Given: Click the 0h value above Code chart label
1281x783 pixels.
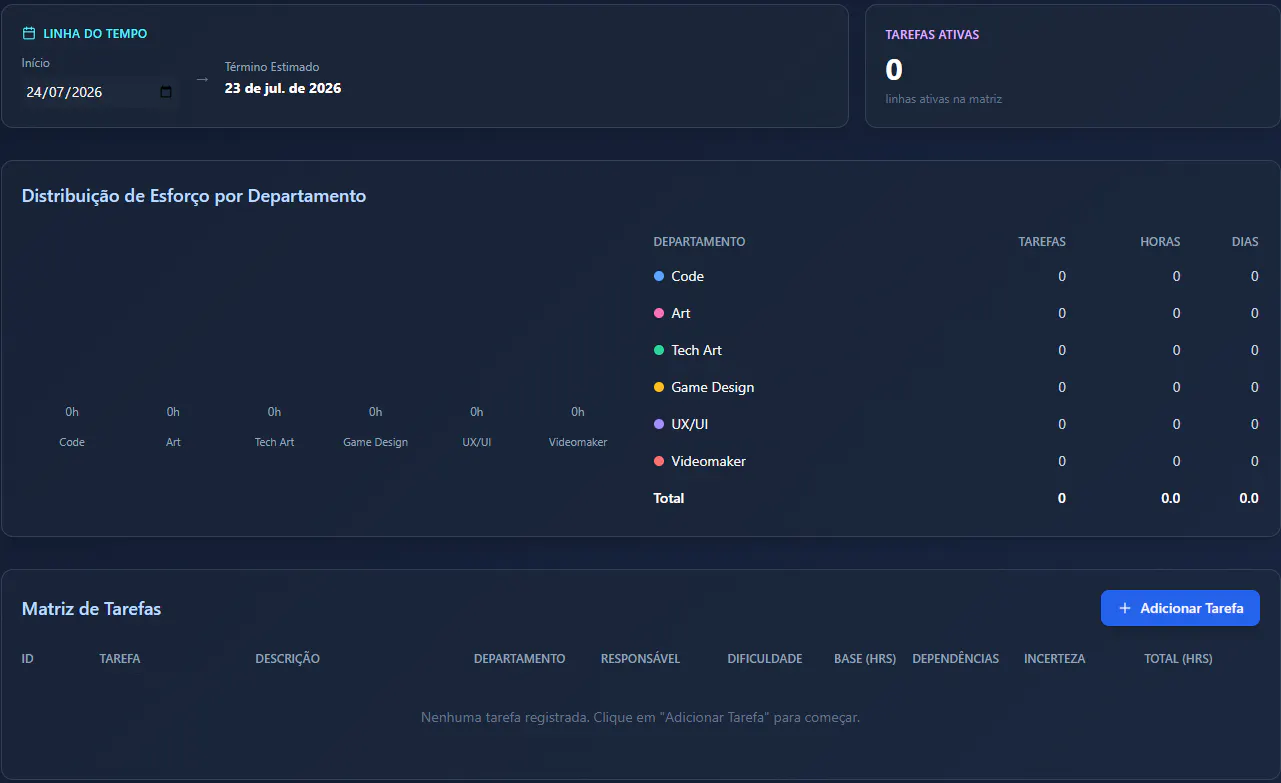Looking at the screenshot, I should 72,412.
